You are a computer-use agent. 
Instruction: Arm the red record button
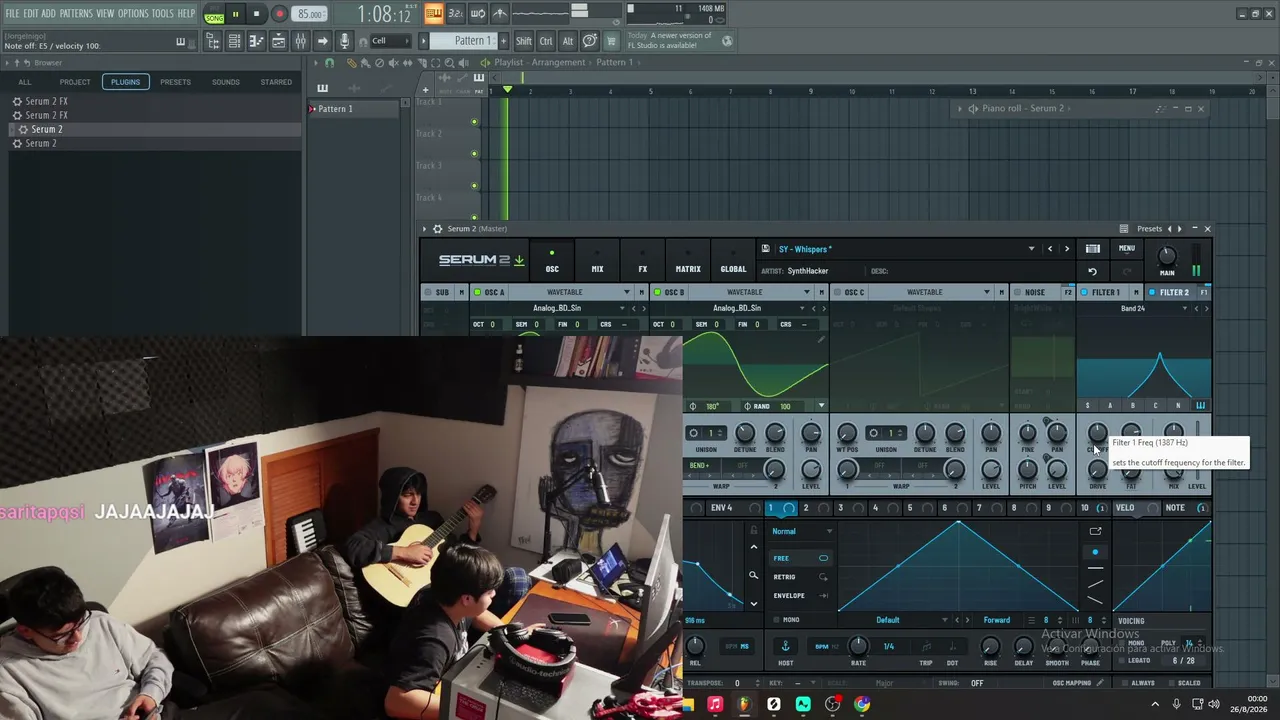point(279,14)
